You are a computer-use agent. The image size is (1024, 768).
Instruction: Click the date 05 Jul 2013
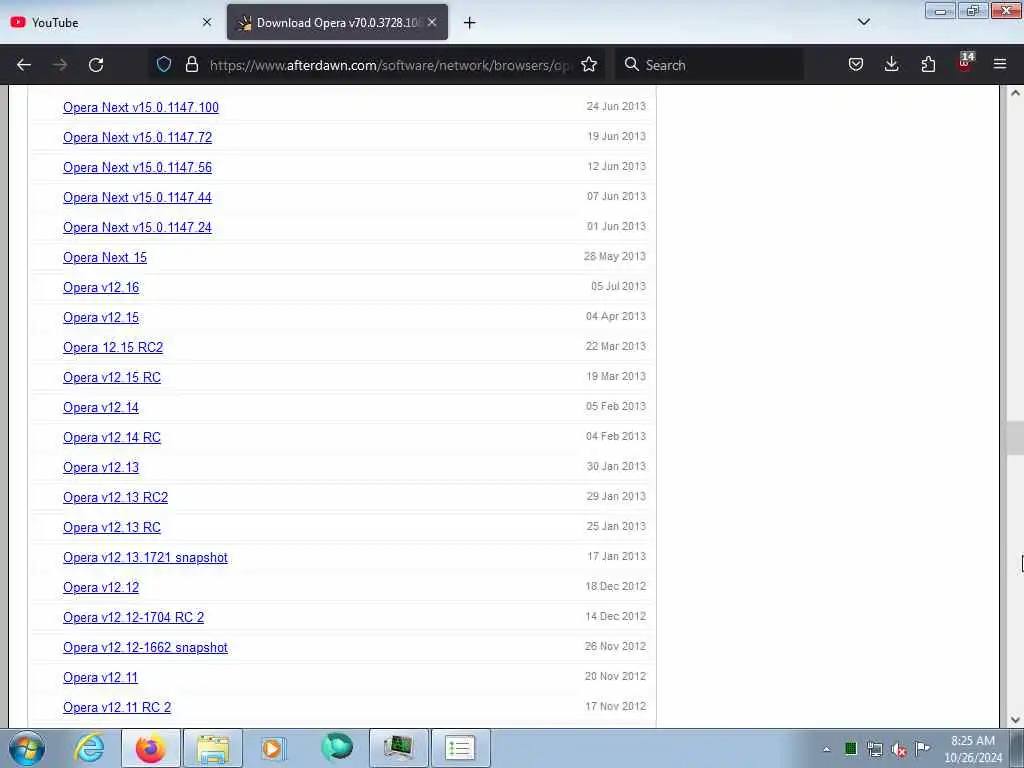[618, 286]
